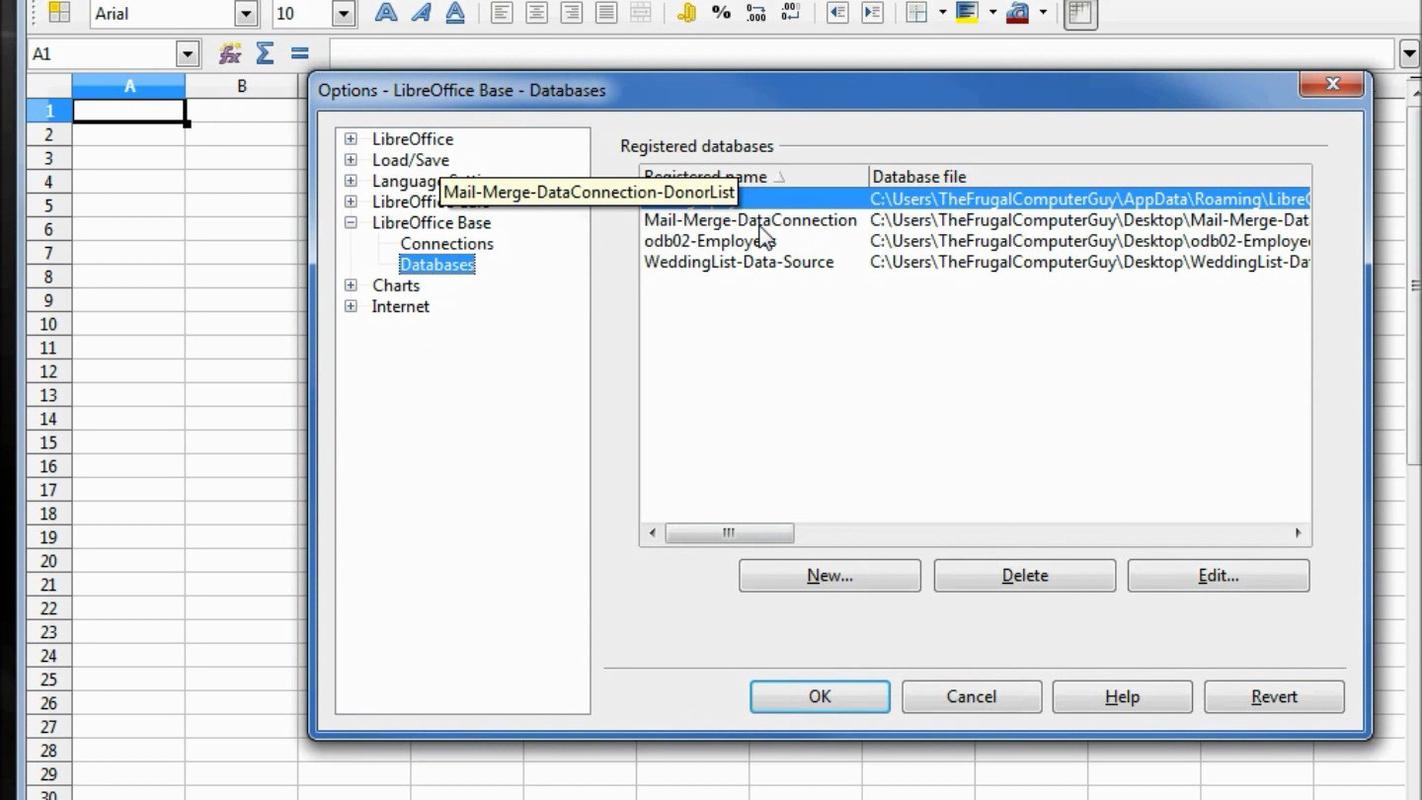Select the odb02-Employees database row
The height and width of the screenshot is (800, 1422).
point(975,241)
